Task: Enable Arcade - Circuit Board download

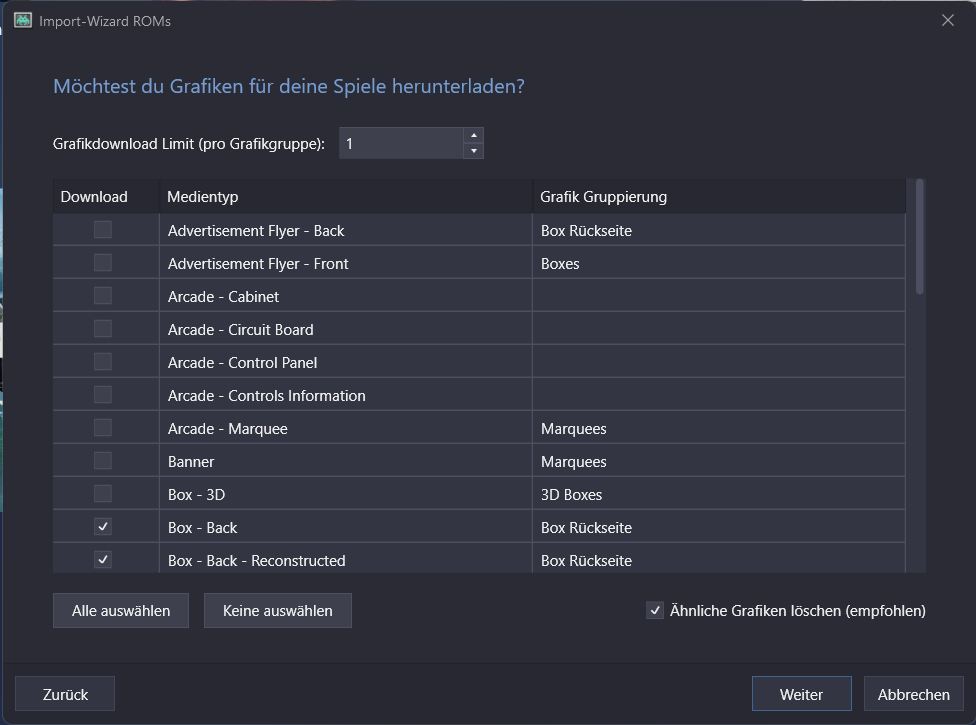Action: pos(103,329)
